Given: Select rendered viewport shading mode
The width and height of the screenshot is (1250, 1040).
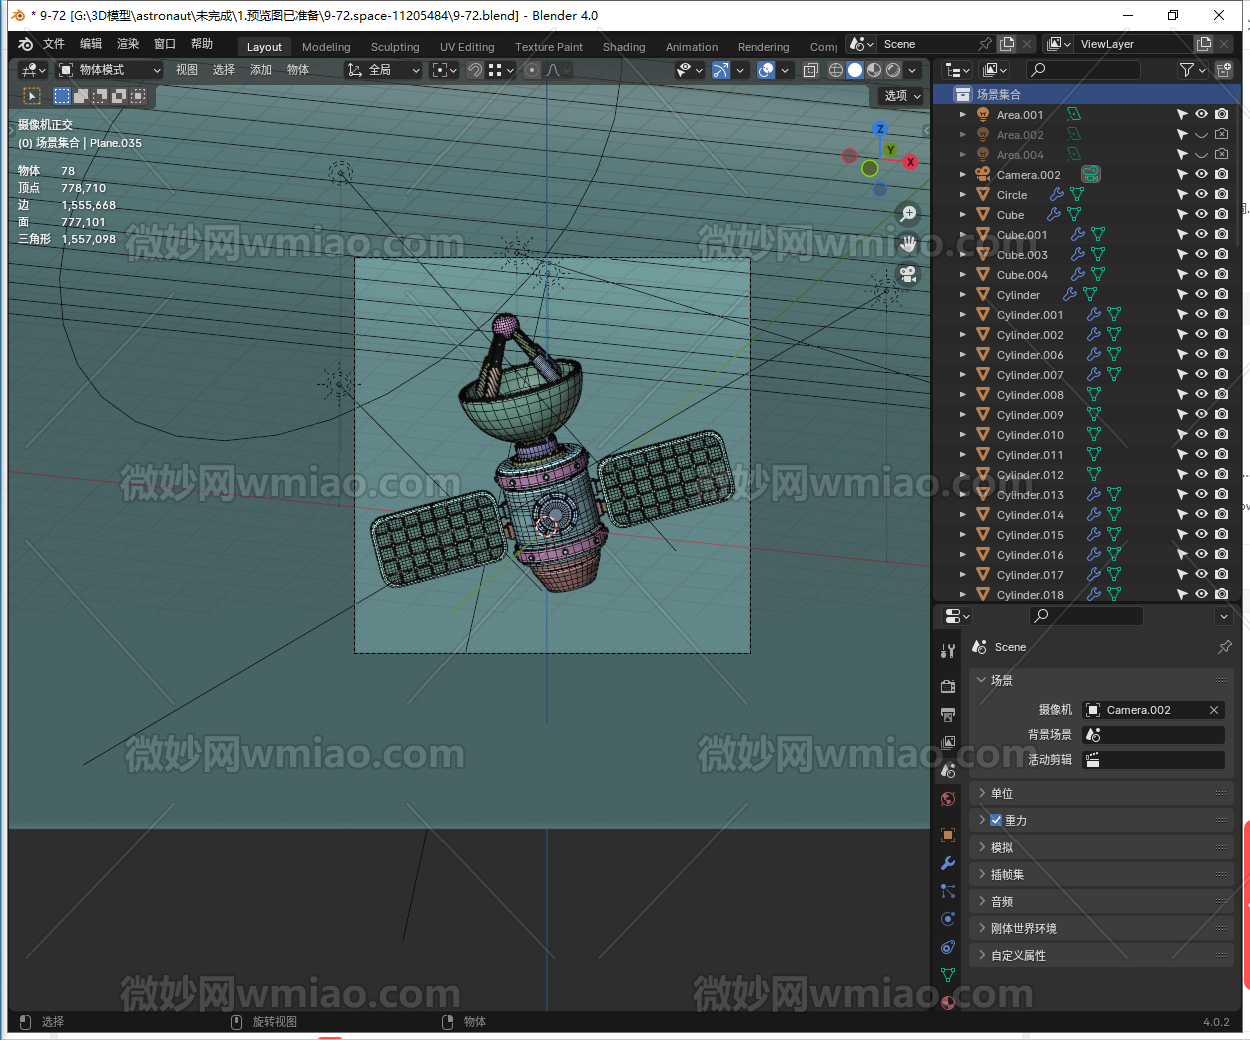Looking at the screenshot, I should click(893, 70).
